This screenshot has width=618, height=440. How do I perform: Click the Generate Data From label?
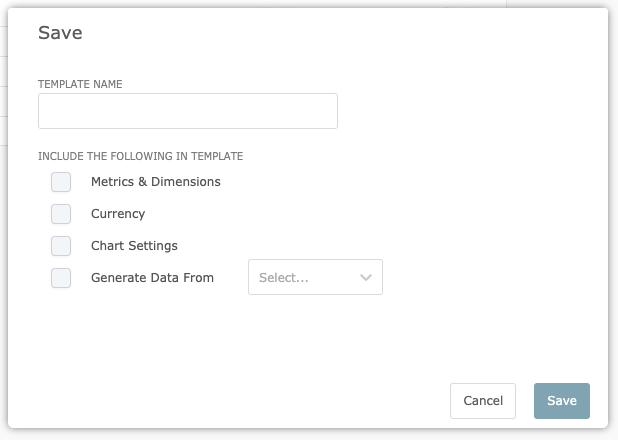pos(152,278)
